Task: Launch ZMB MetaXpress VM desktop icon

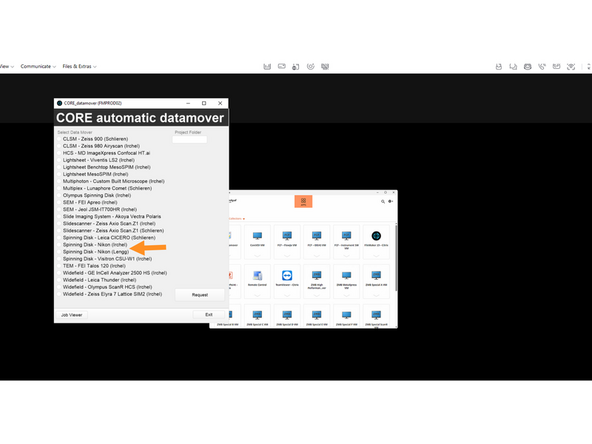Action: (x=346, y=275)
